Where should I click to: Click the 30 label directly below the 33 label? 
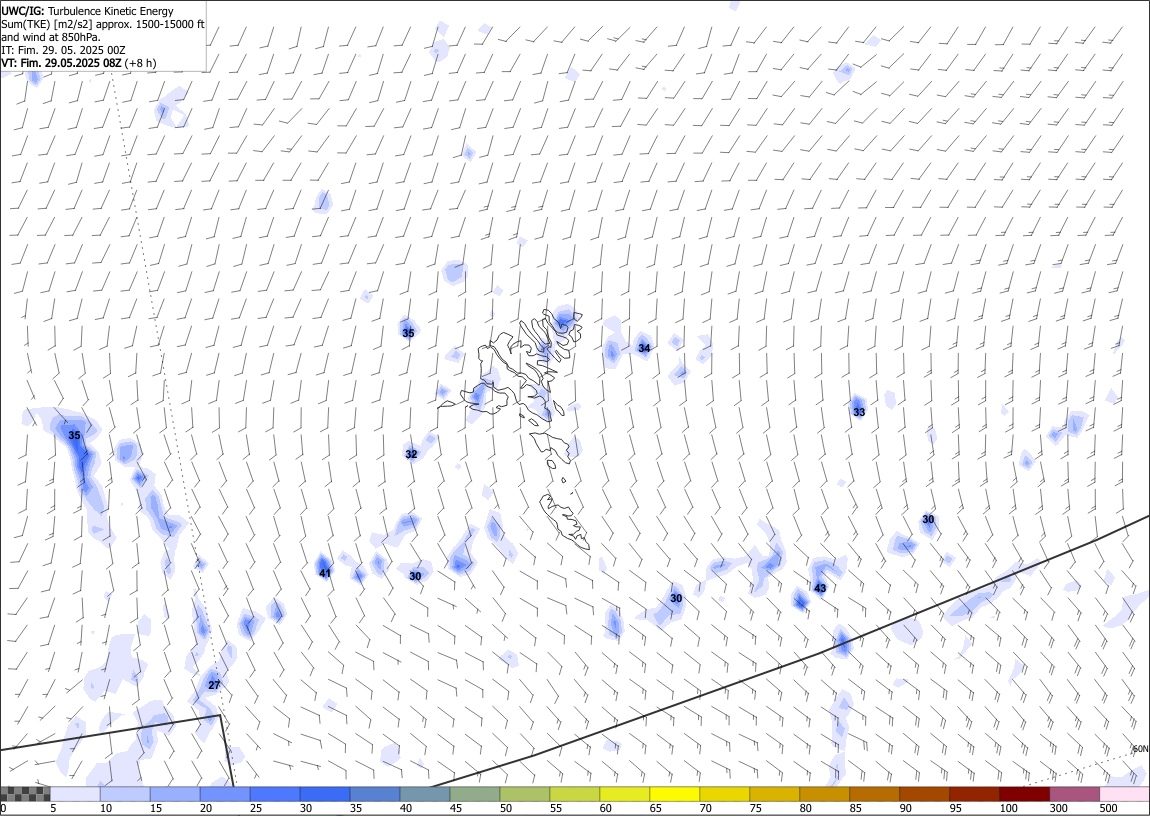pos(928,520)
